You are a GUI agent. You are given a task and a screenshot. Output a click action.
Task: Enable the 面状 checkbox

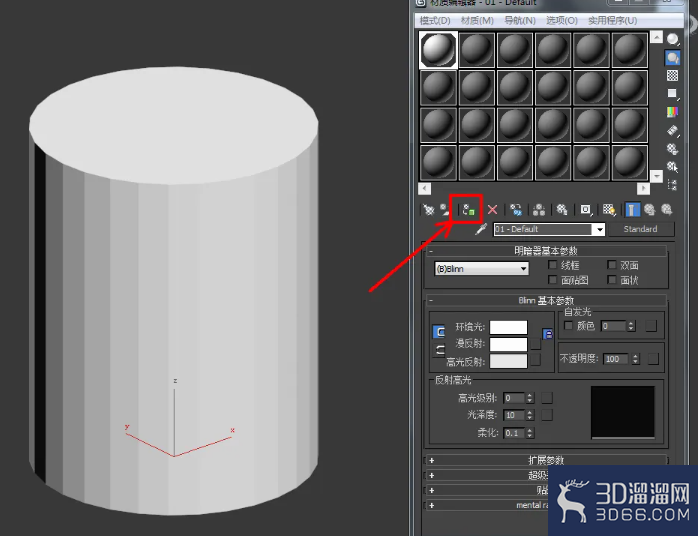(612, 280)
